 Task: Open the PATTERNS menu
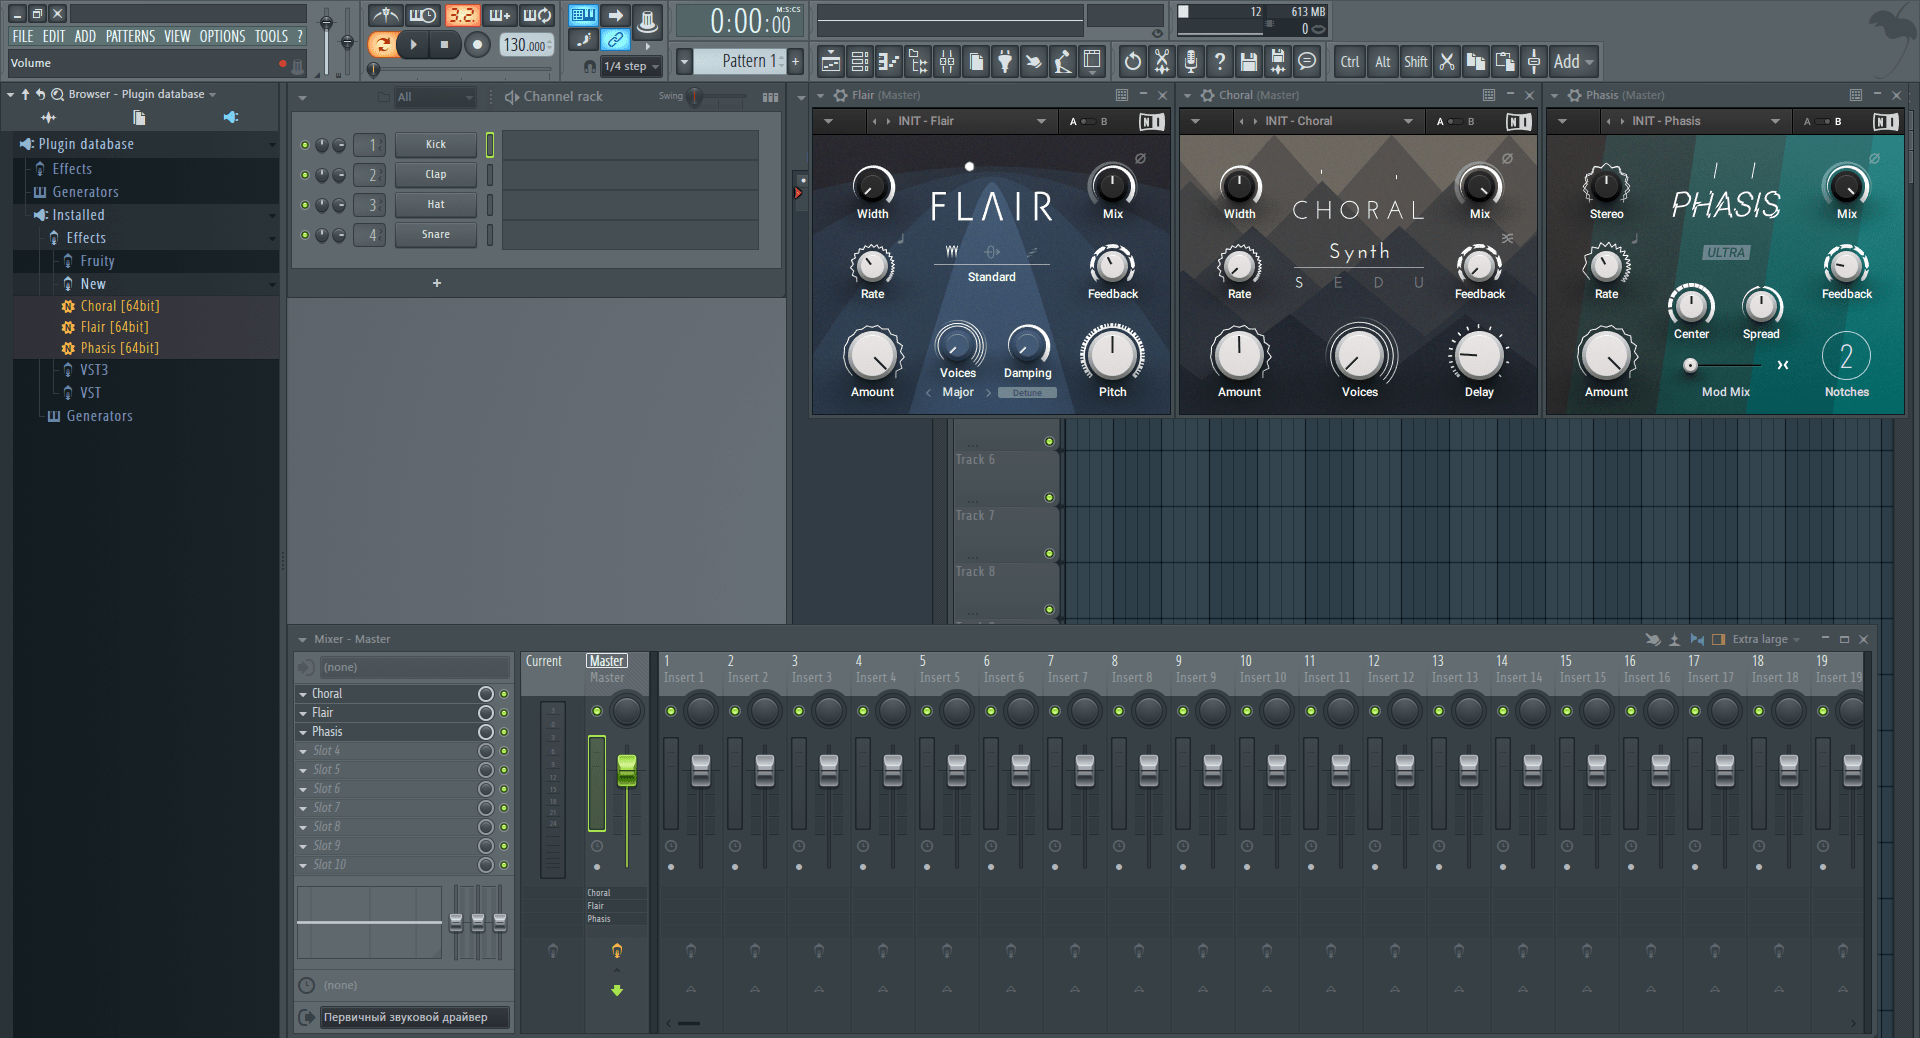click(131, 36)
